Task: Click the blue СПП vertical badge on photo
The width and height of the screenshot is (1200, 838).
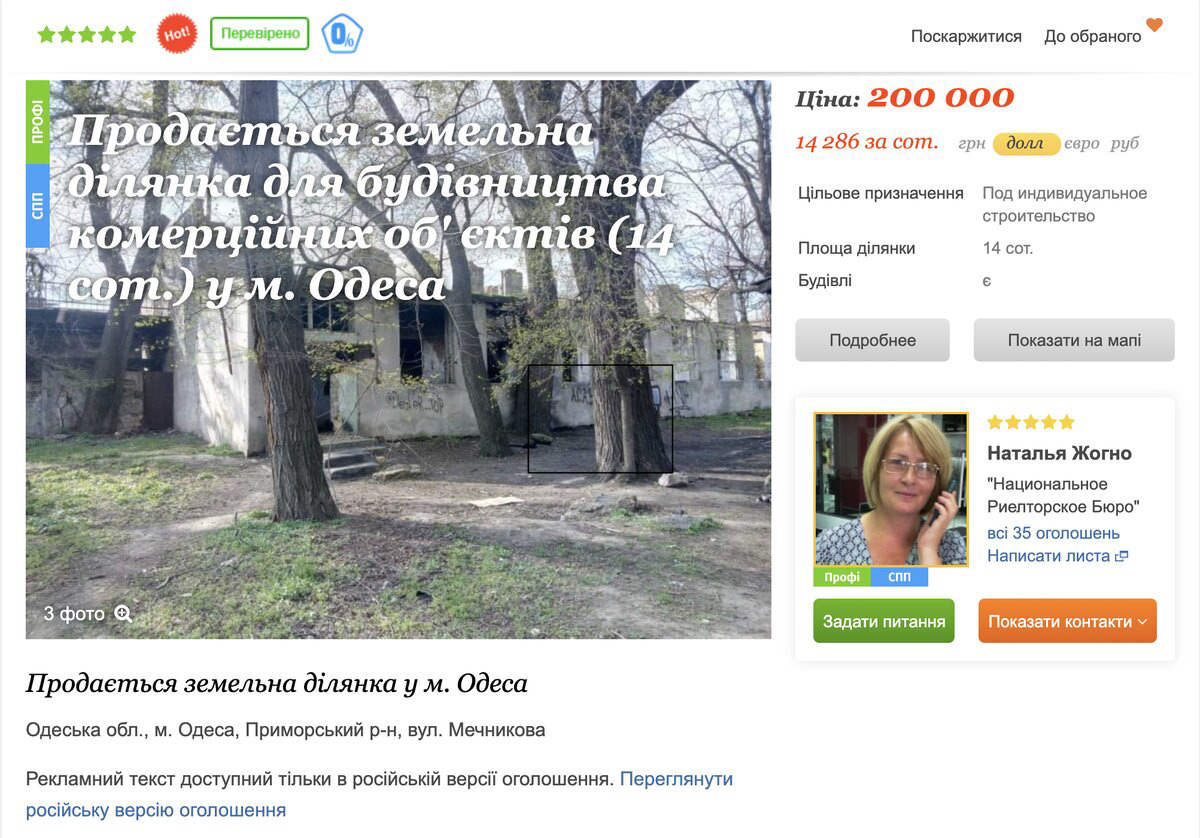Action: [x=38, y=206]
